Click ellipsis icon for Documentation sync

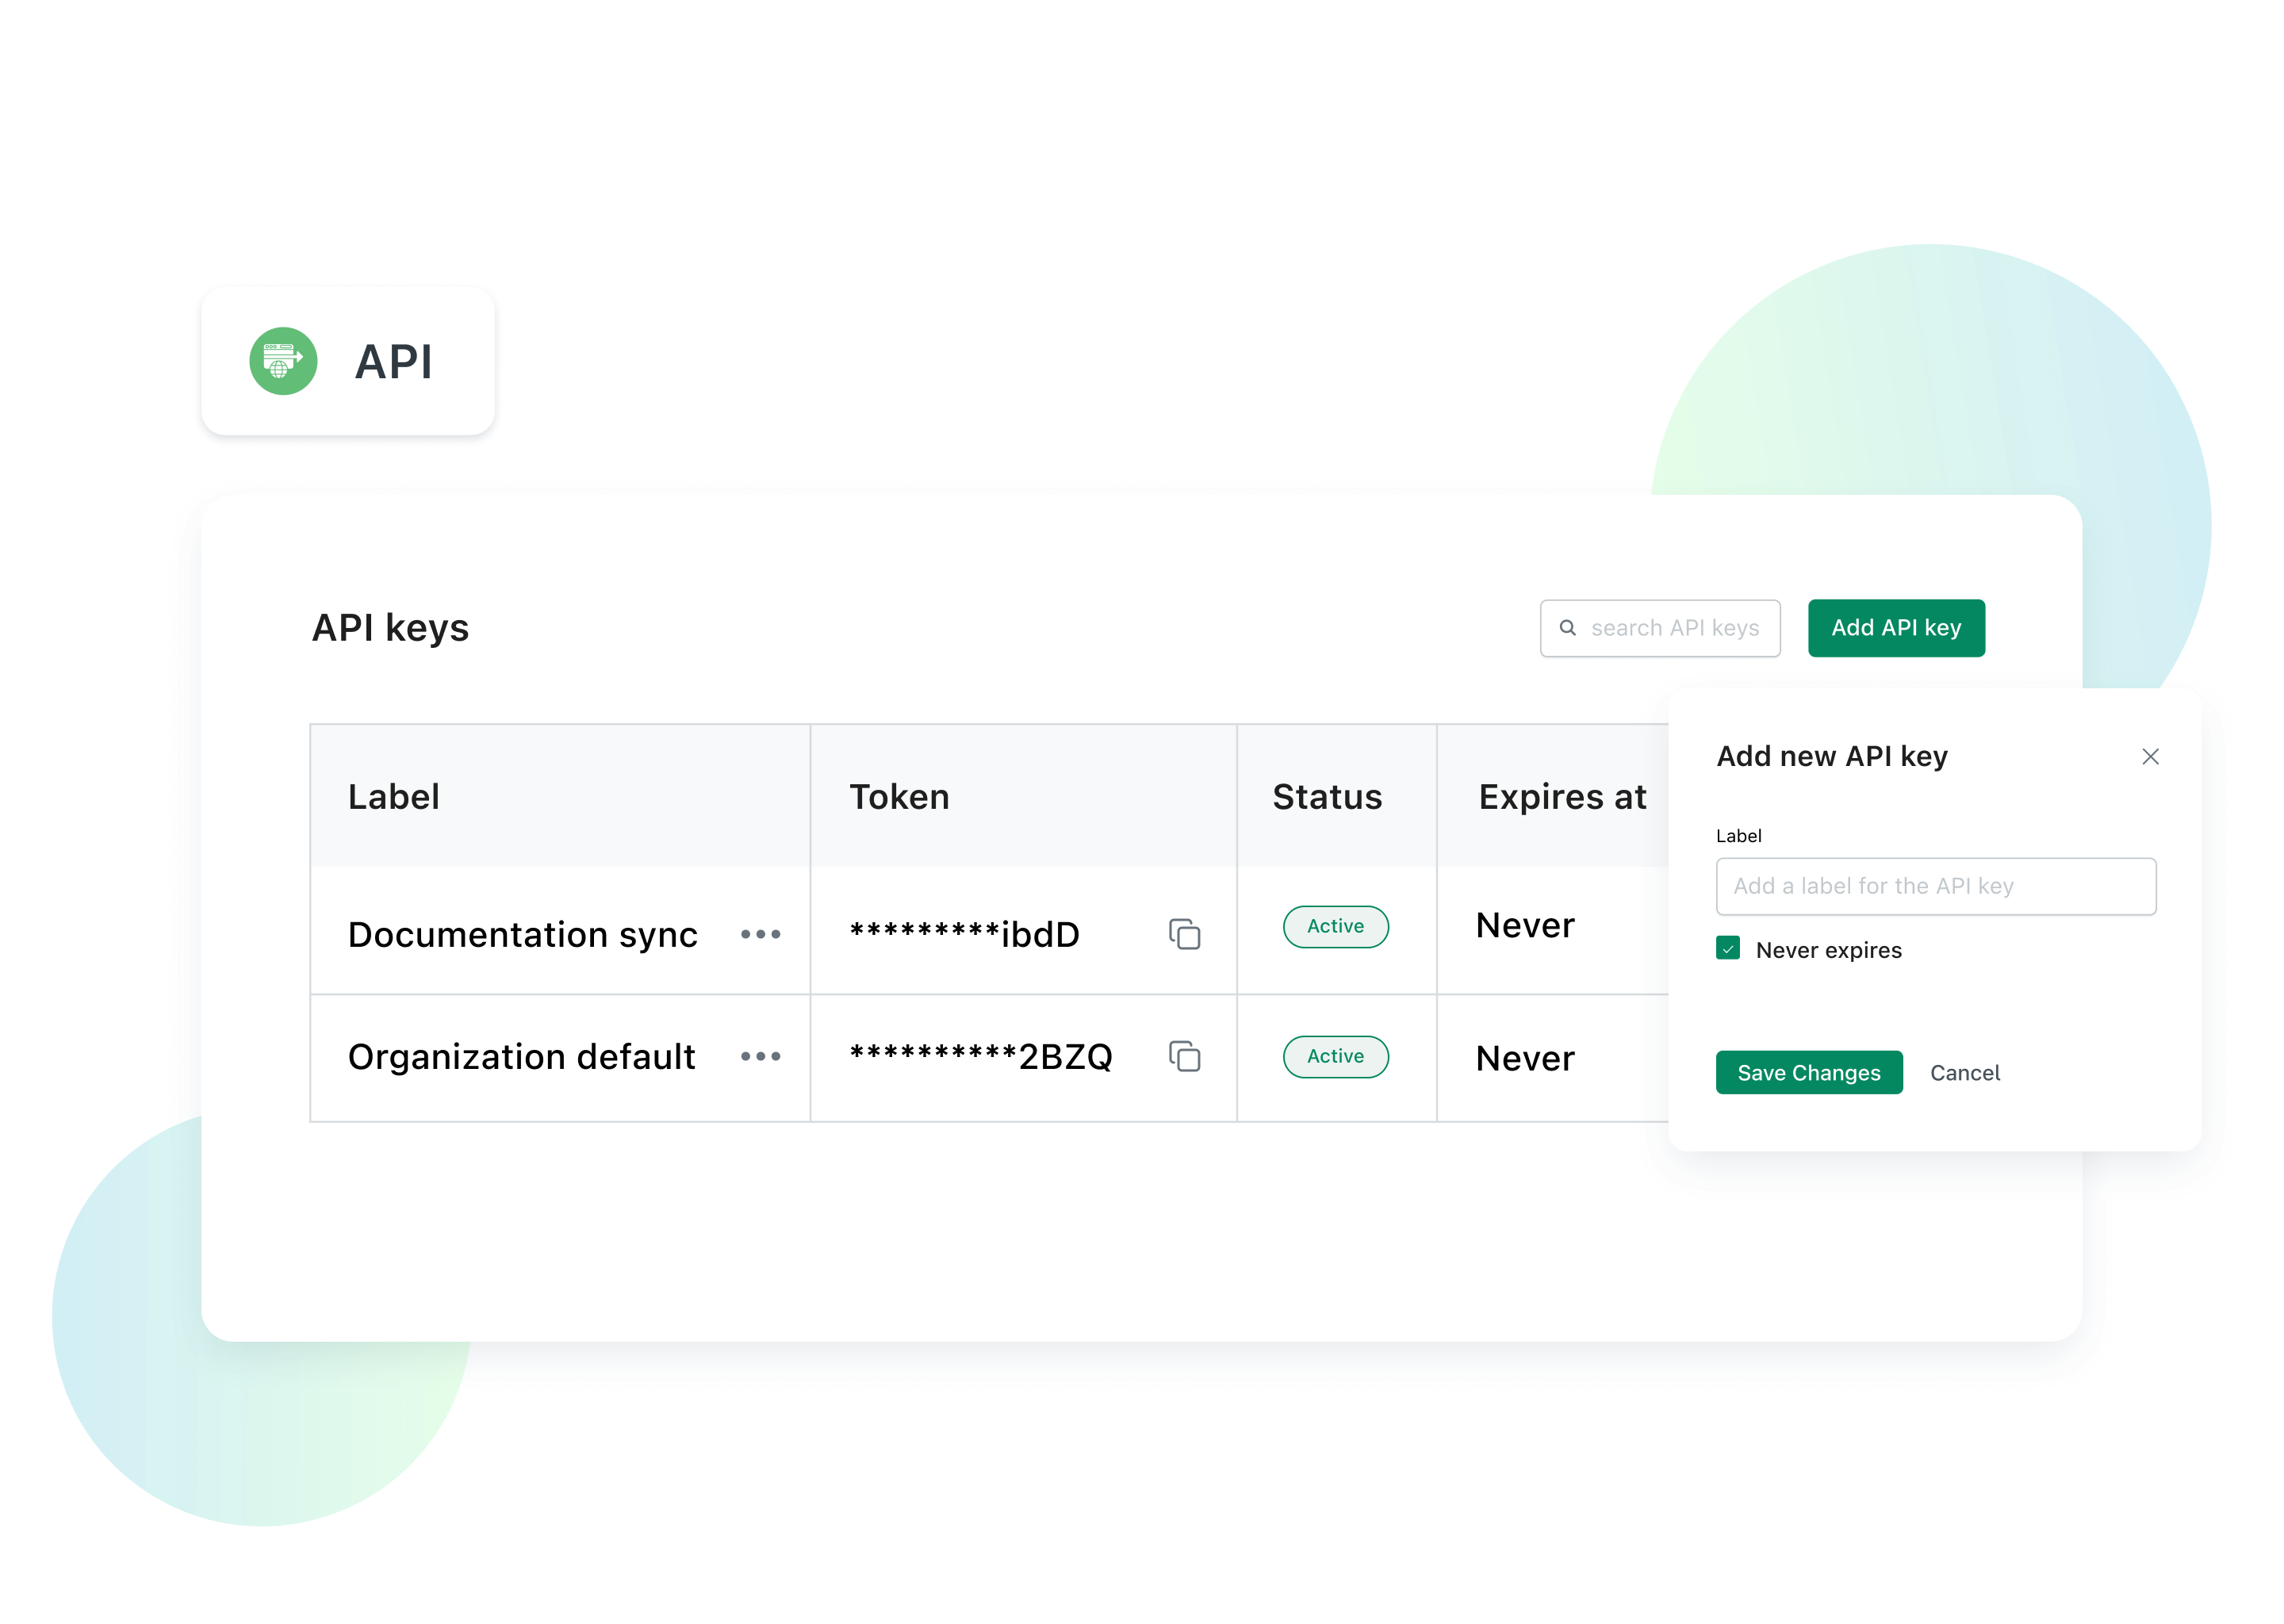761,933
